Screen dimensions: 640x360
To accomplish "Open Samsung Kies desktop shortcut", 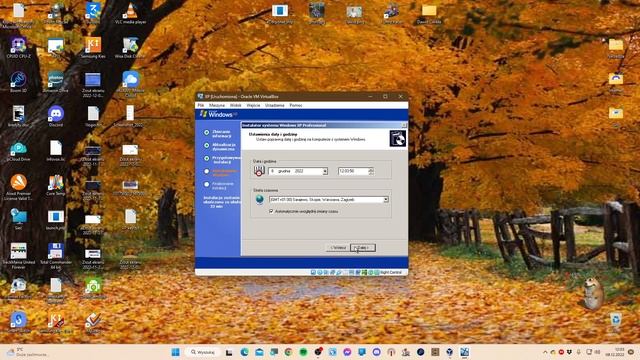I will (93, 48).
